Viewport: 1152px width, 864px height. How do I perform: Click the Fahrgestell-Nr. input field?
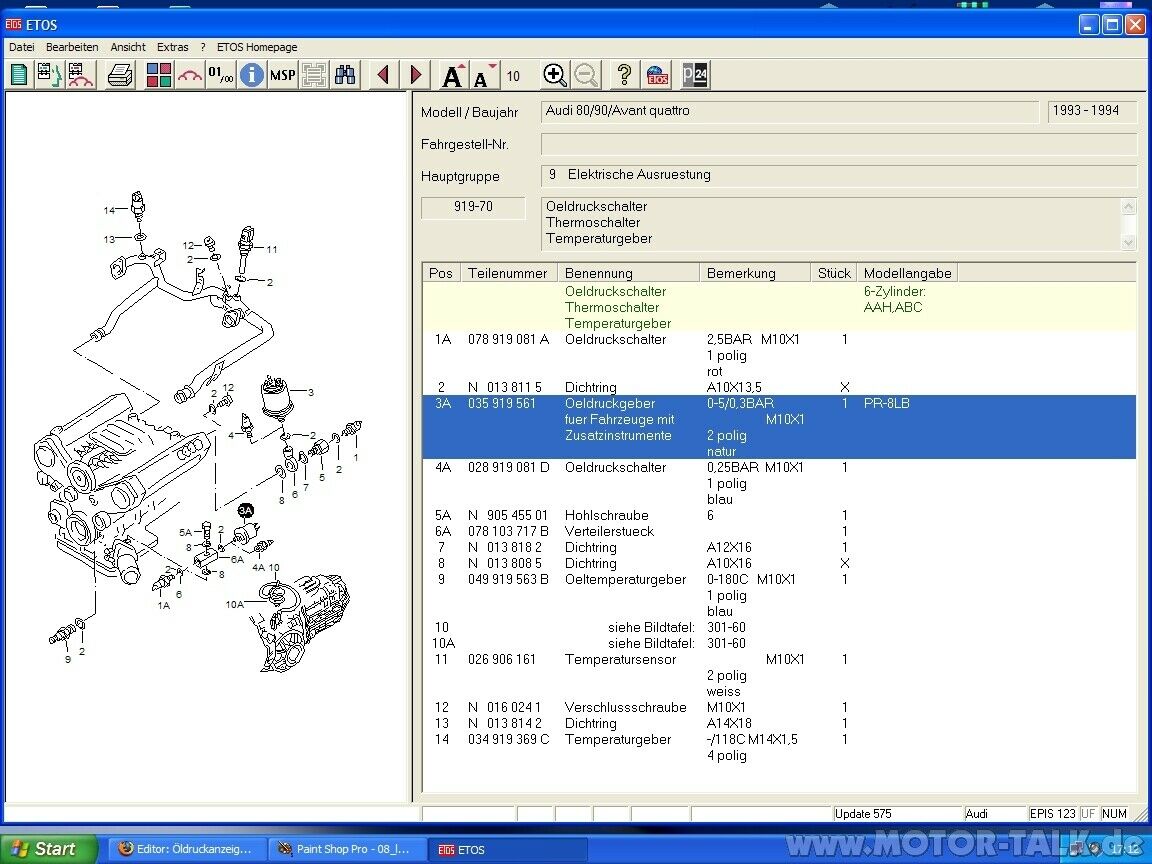(838, 144)
